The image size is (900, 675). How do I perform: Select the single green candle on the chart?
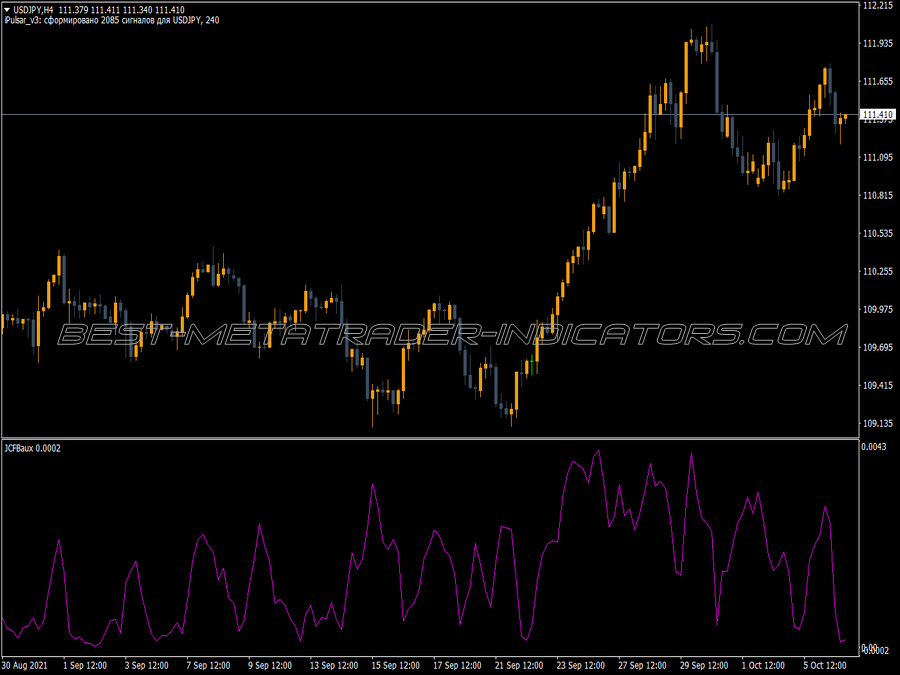(532, 365)
